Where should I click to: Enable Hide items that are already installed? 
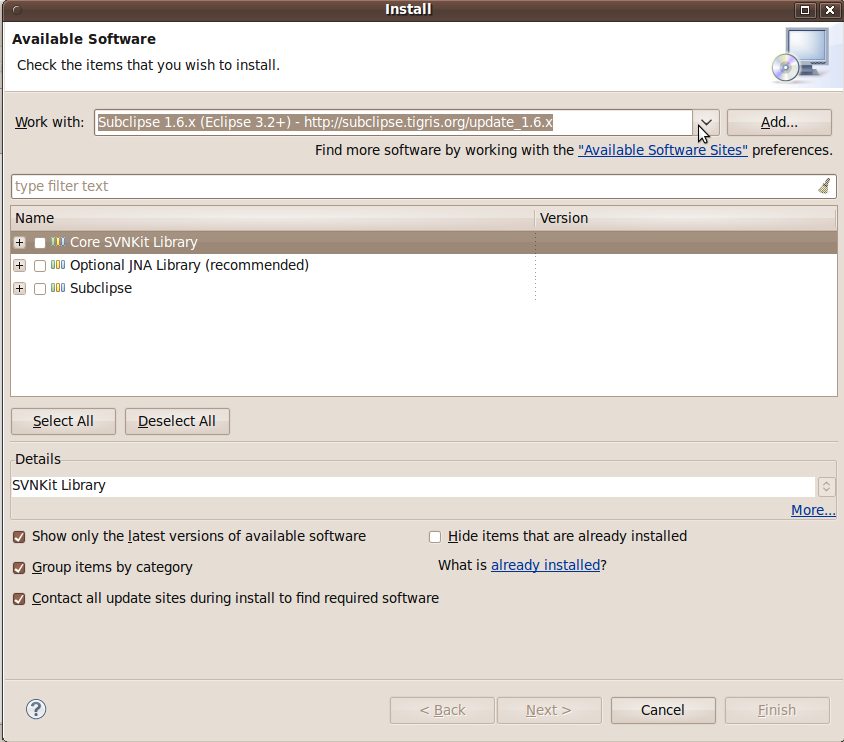click(435, 537)
